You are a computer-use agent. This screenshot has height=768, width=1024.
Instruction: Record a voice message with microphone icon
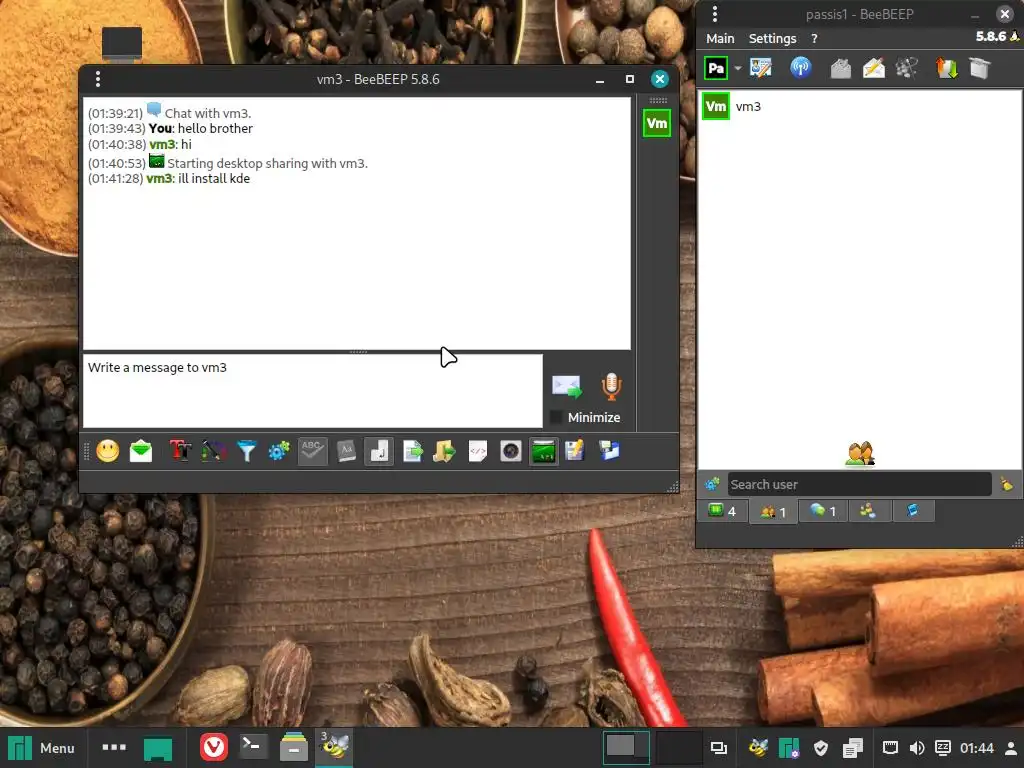[x=611, y=387]
